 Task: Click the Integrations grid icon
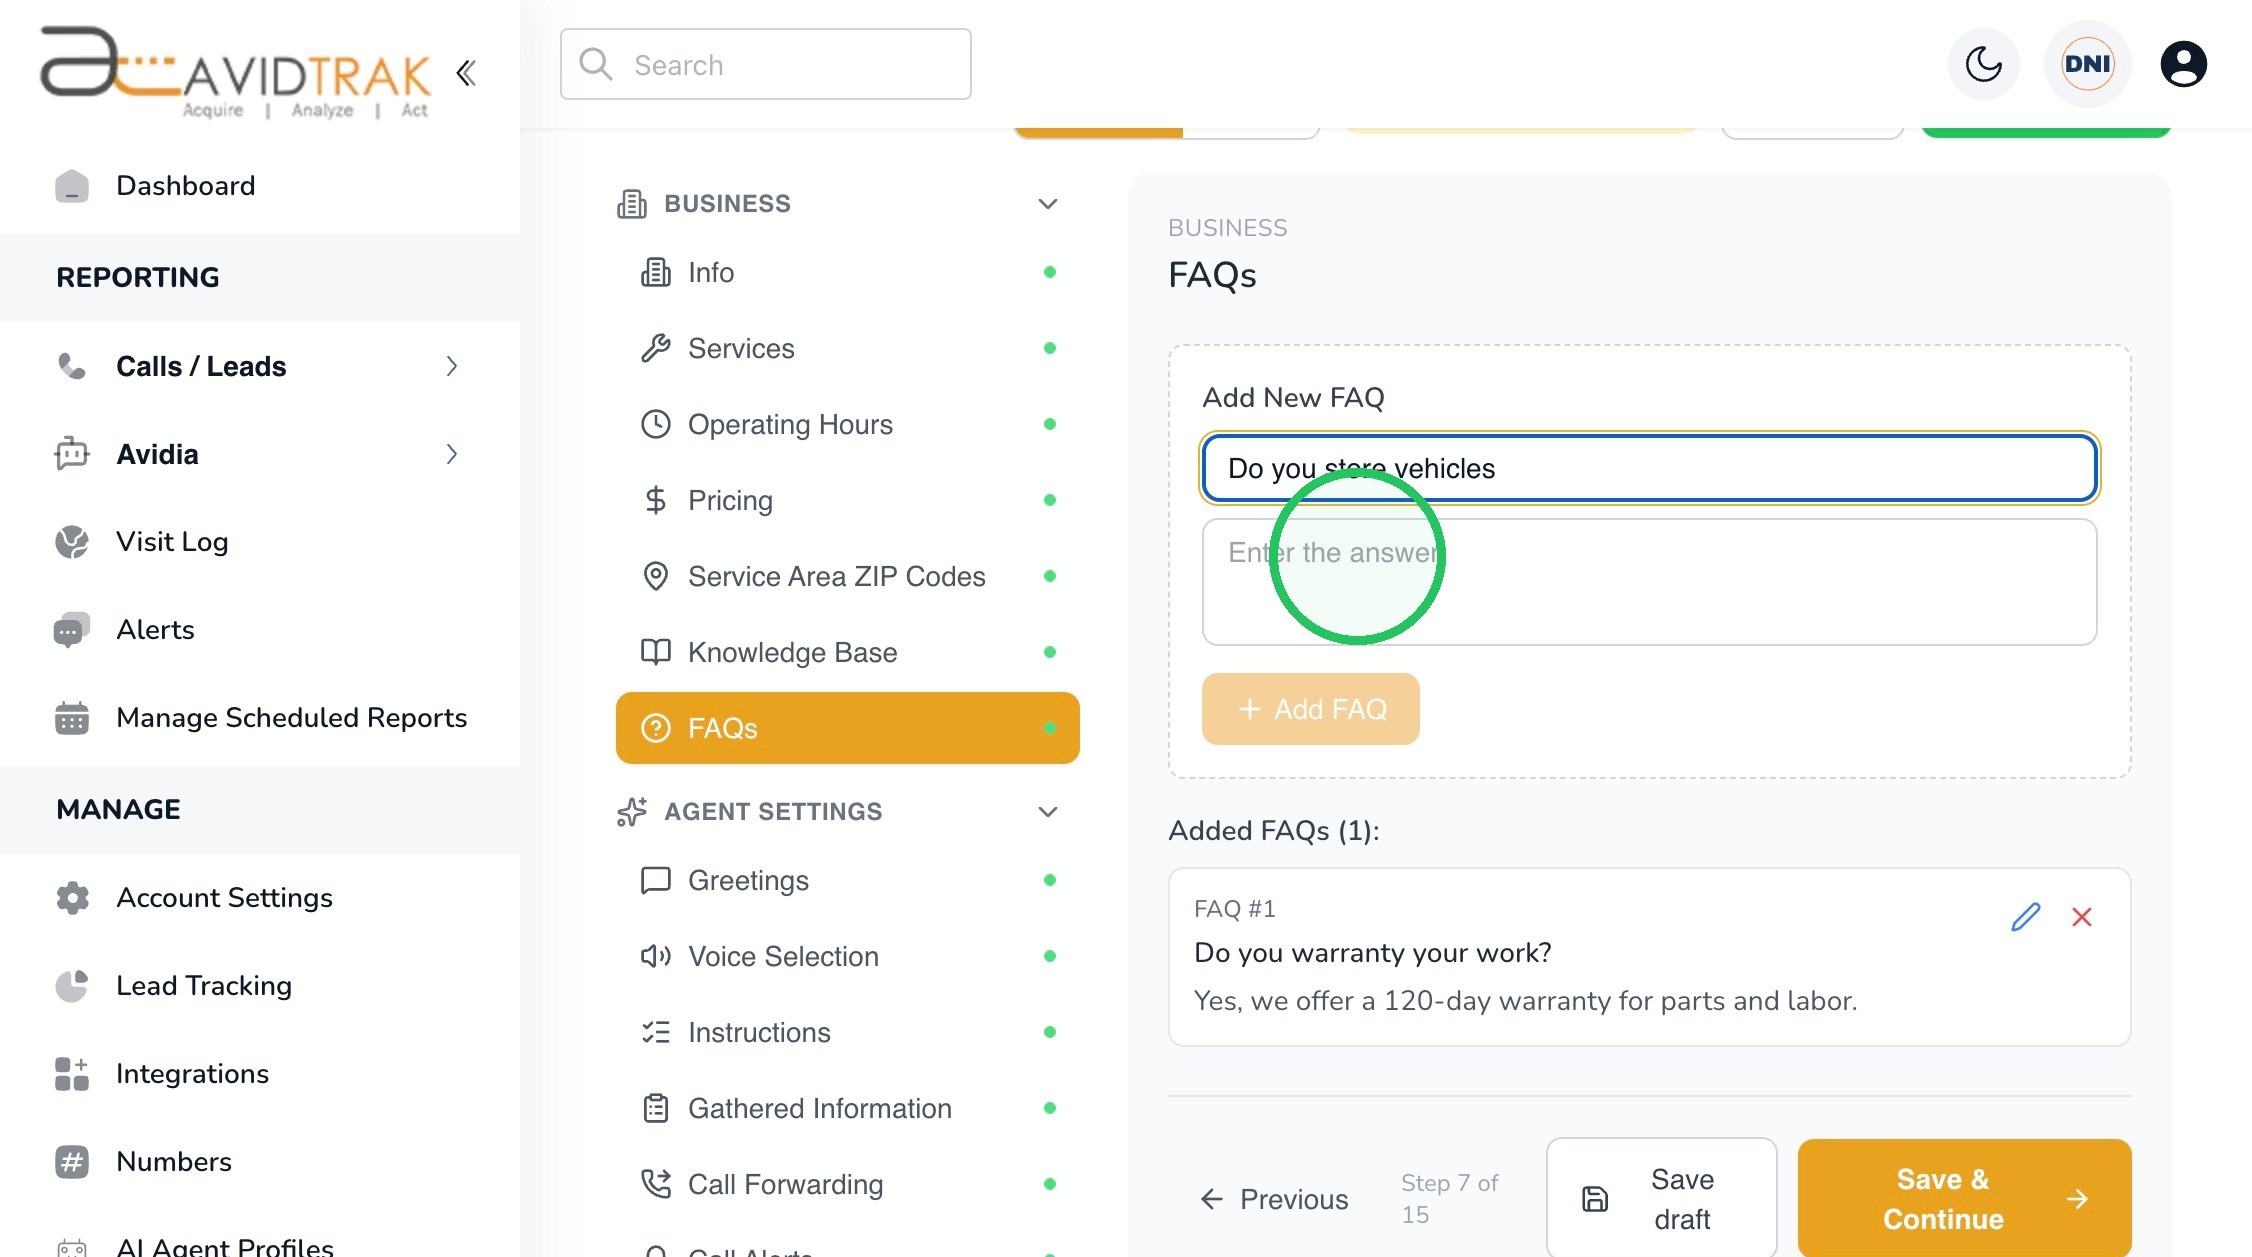[71, 1074]
